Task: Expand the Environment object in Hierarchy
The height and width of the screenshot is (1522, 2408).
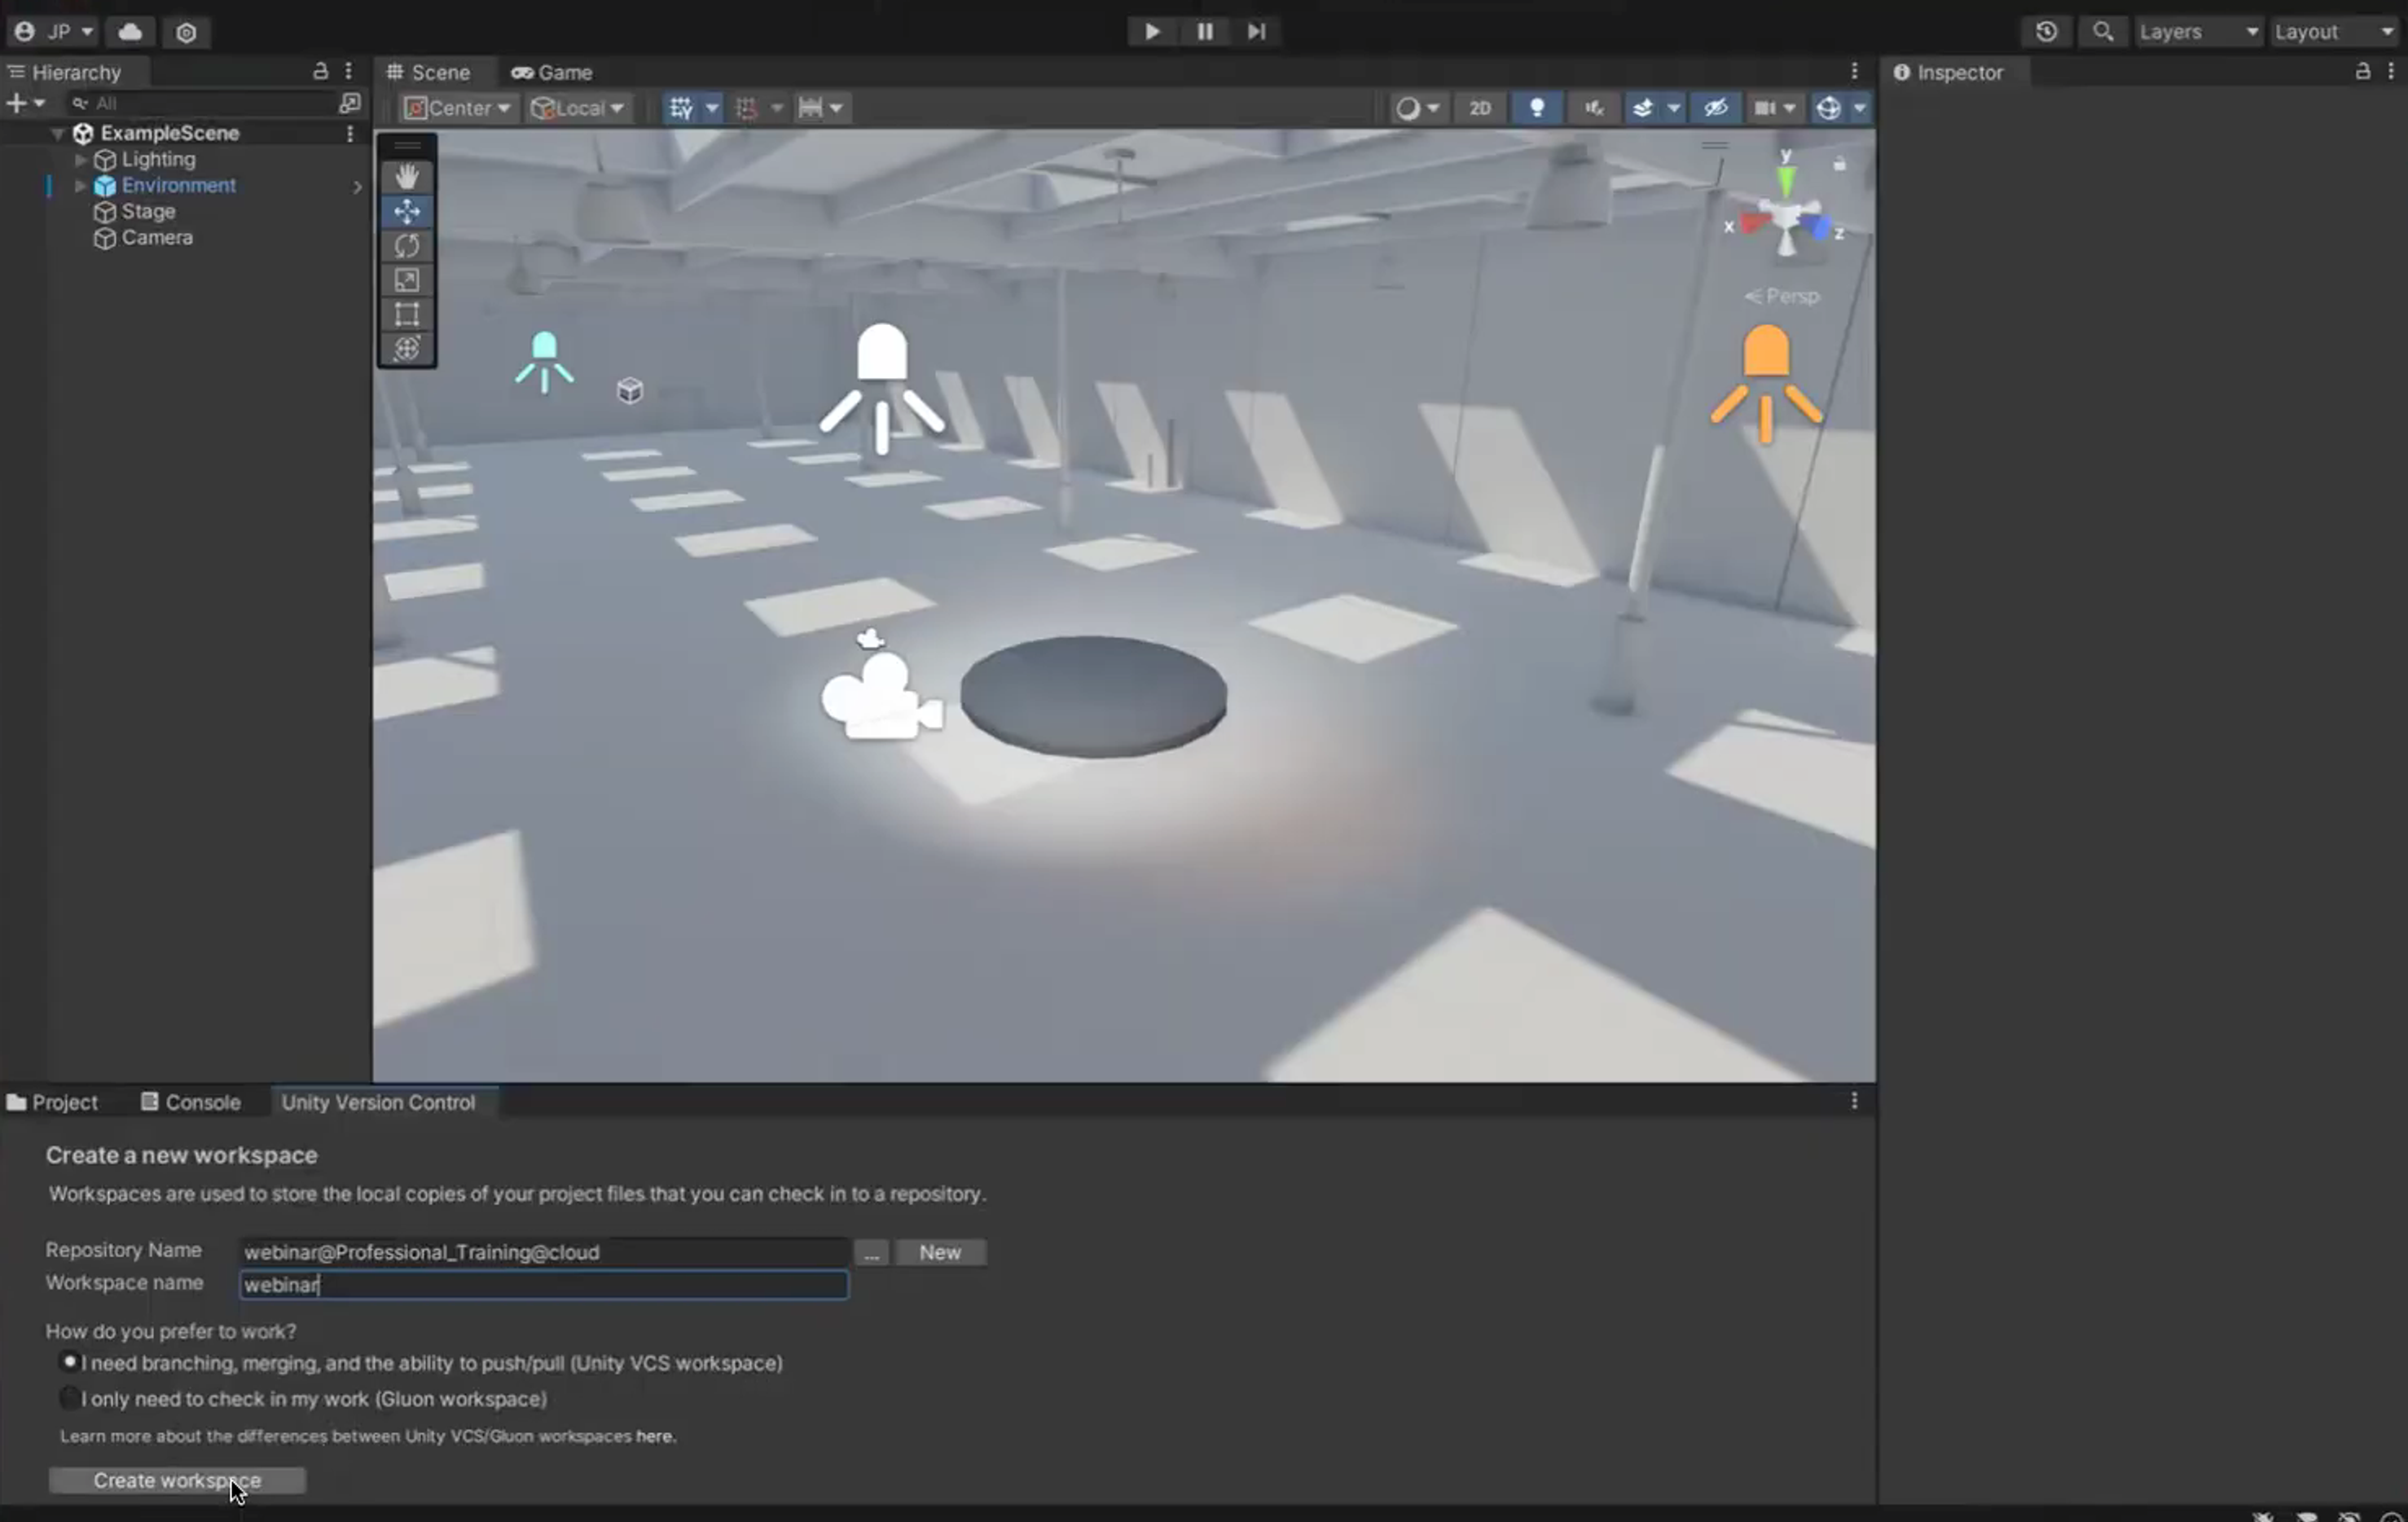Action: click(x=81, y=185)
